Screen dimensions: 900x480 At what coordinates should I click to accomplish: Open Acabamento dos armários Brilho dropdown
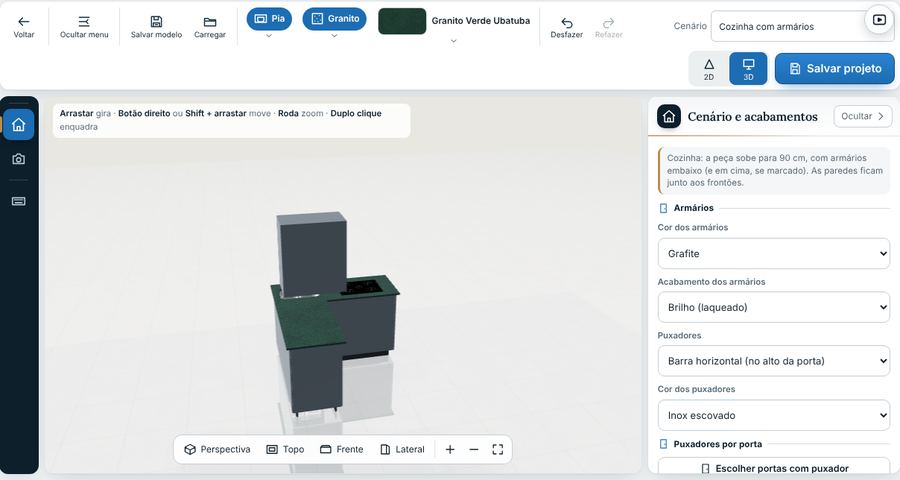(x=774, y=307)
